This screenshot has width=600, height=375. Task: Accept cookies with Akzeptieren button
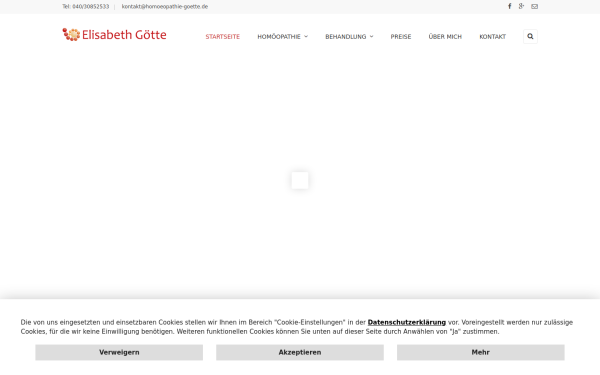coord(300,352)
